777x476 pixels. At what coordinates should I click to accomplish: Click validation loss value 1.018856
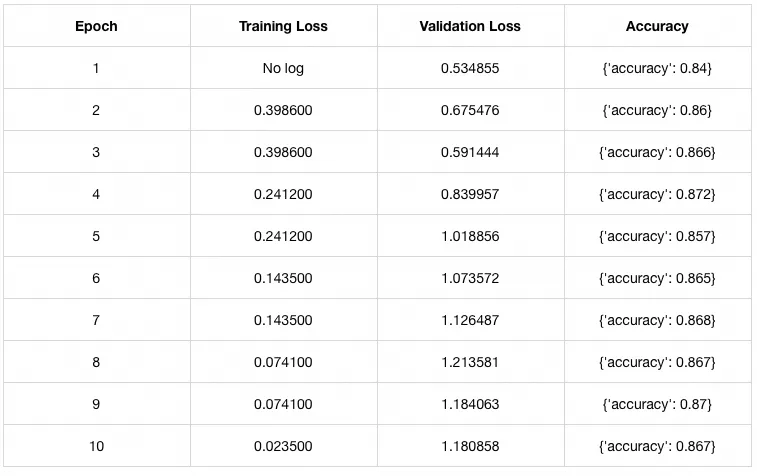[470, 236]
